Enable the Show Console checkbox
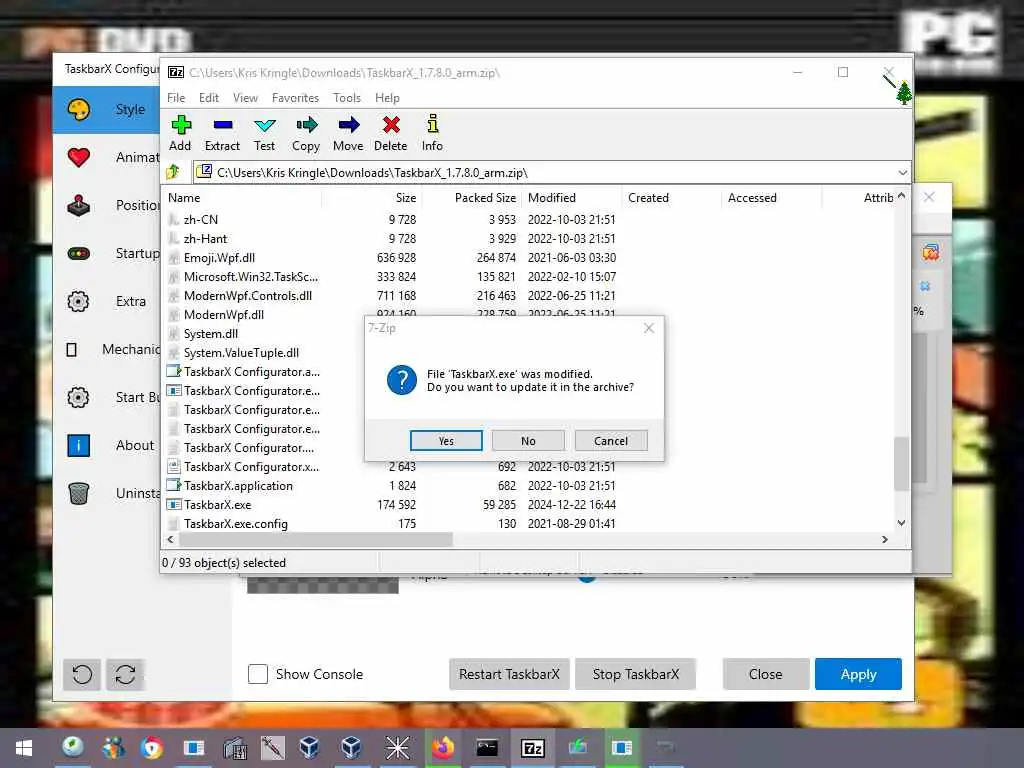 [x=258, y=674]
